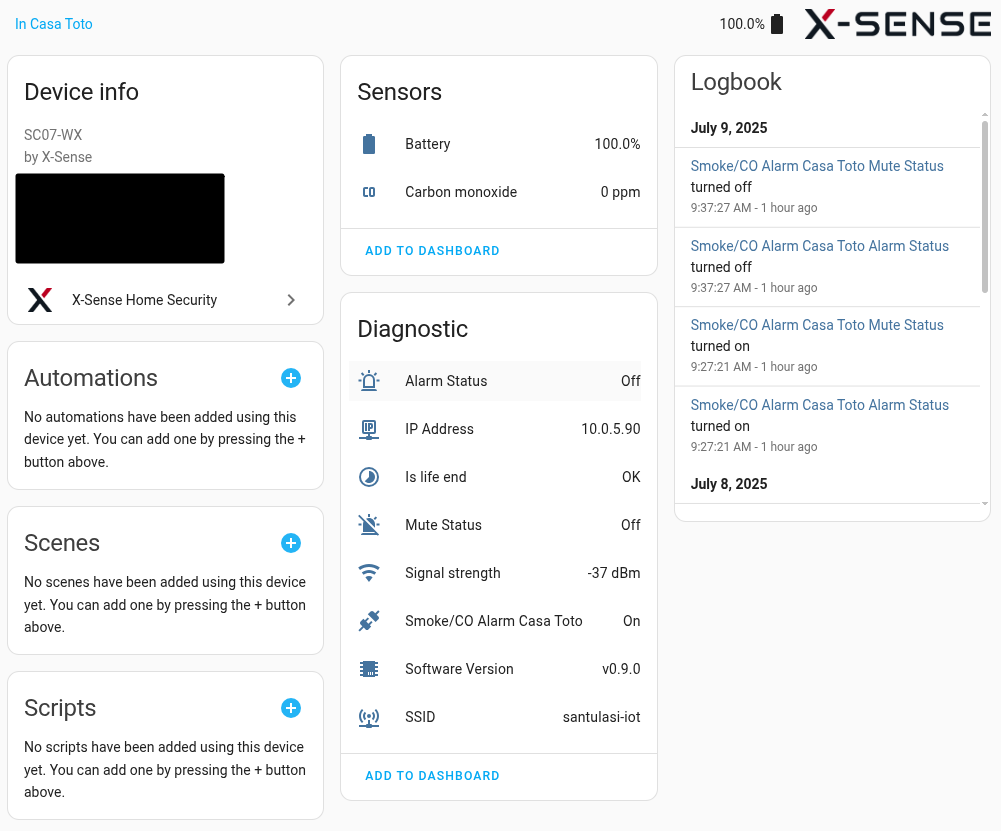This screenshot has width=1001, height=831.
Task: Click the Carbon monoxide label
Action: pos(461,192)
